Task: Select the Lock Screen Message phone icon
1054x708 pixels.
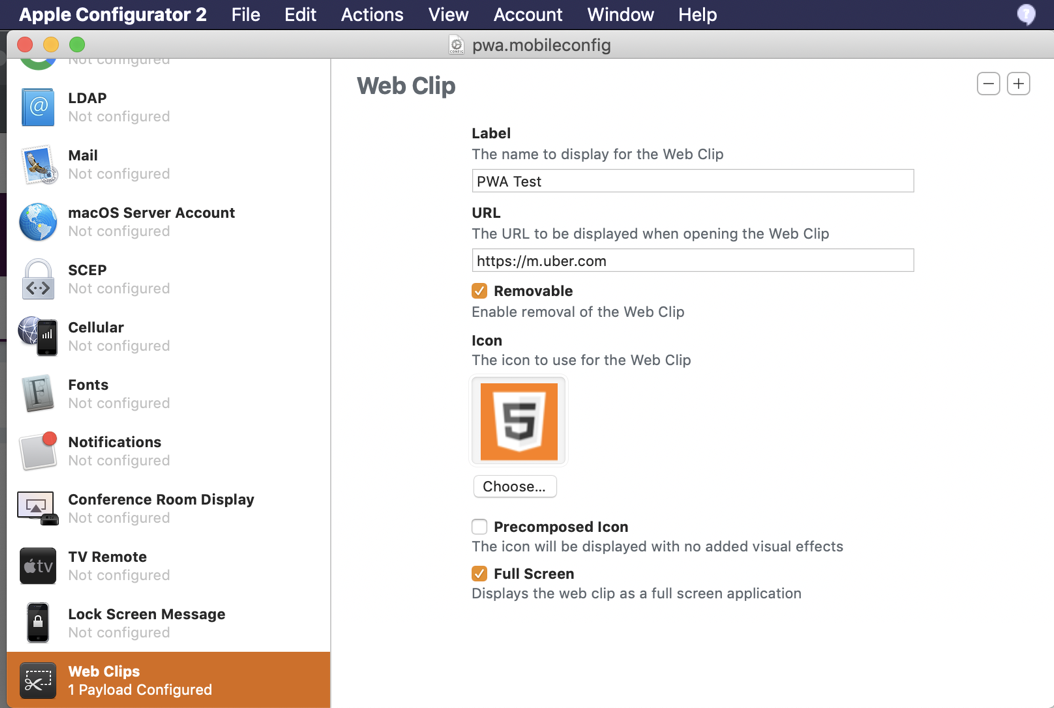Action: (38, 623)
